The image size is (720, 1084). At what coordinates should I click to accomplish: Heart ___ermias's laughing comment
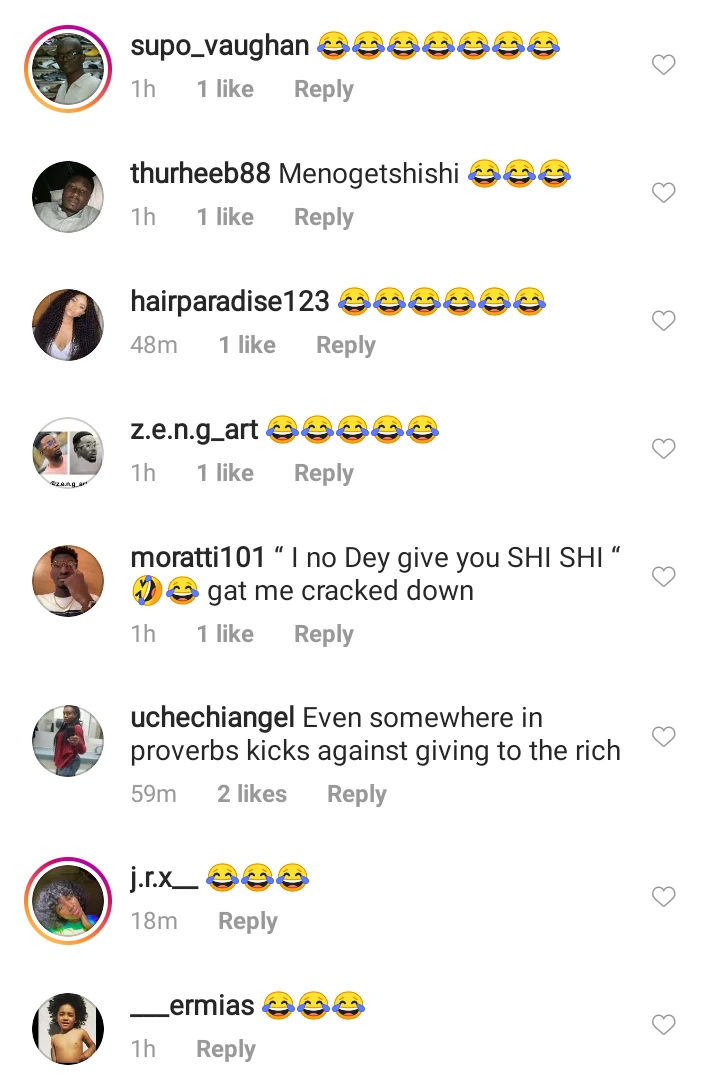coord(664,1025)
